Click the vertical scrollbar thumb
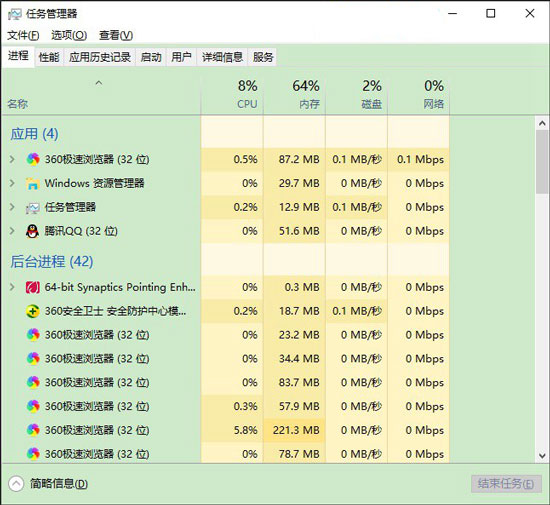 (x=542, y=161)
